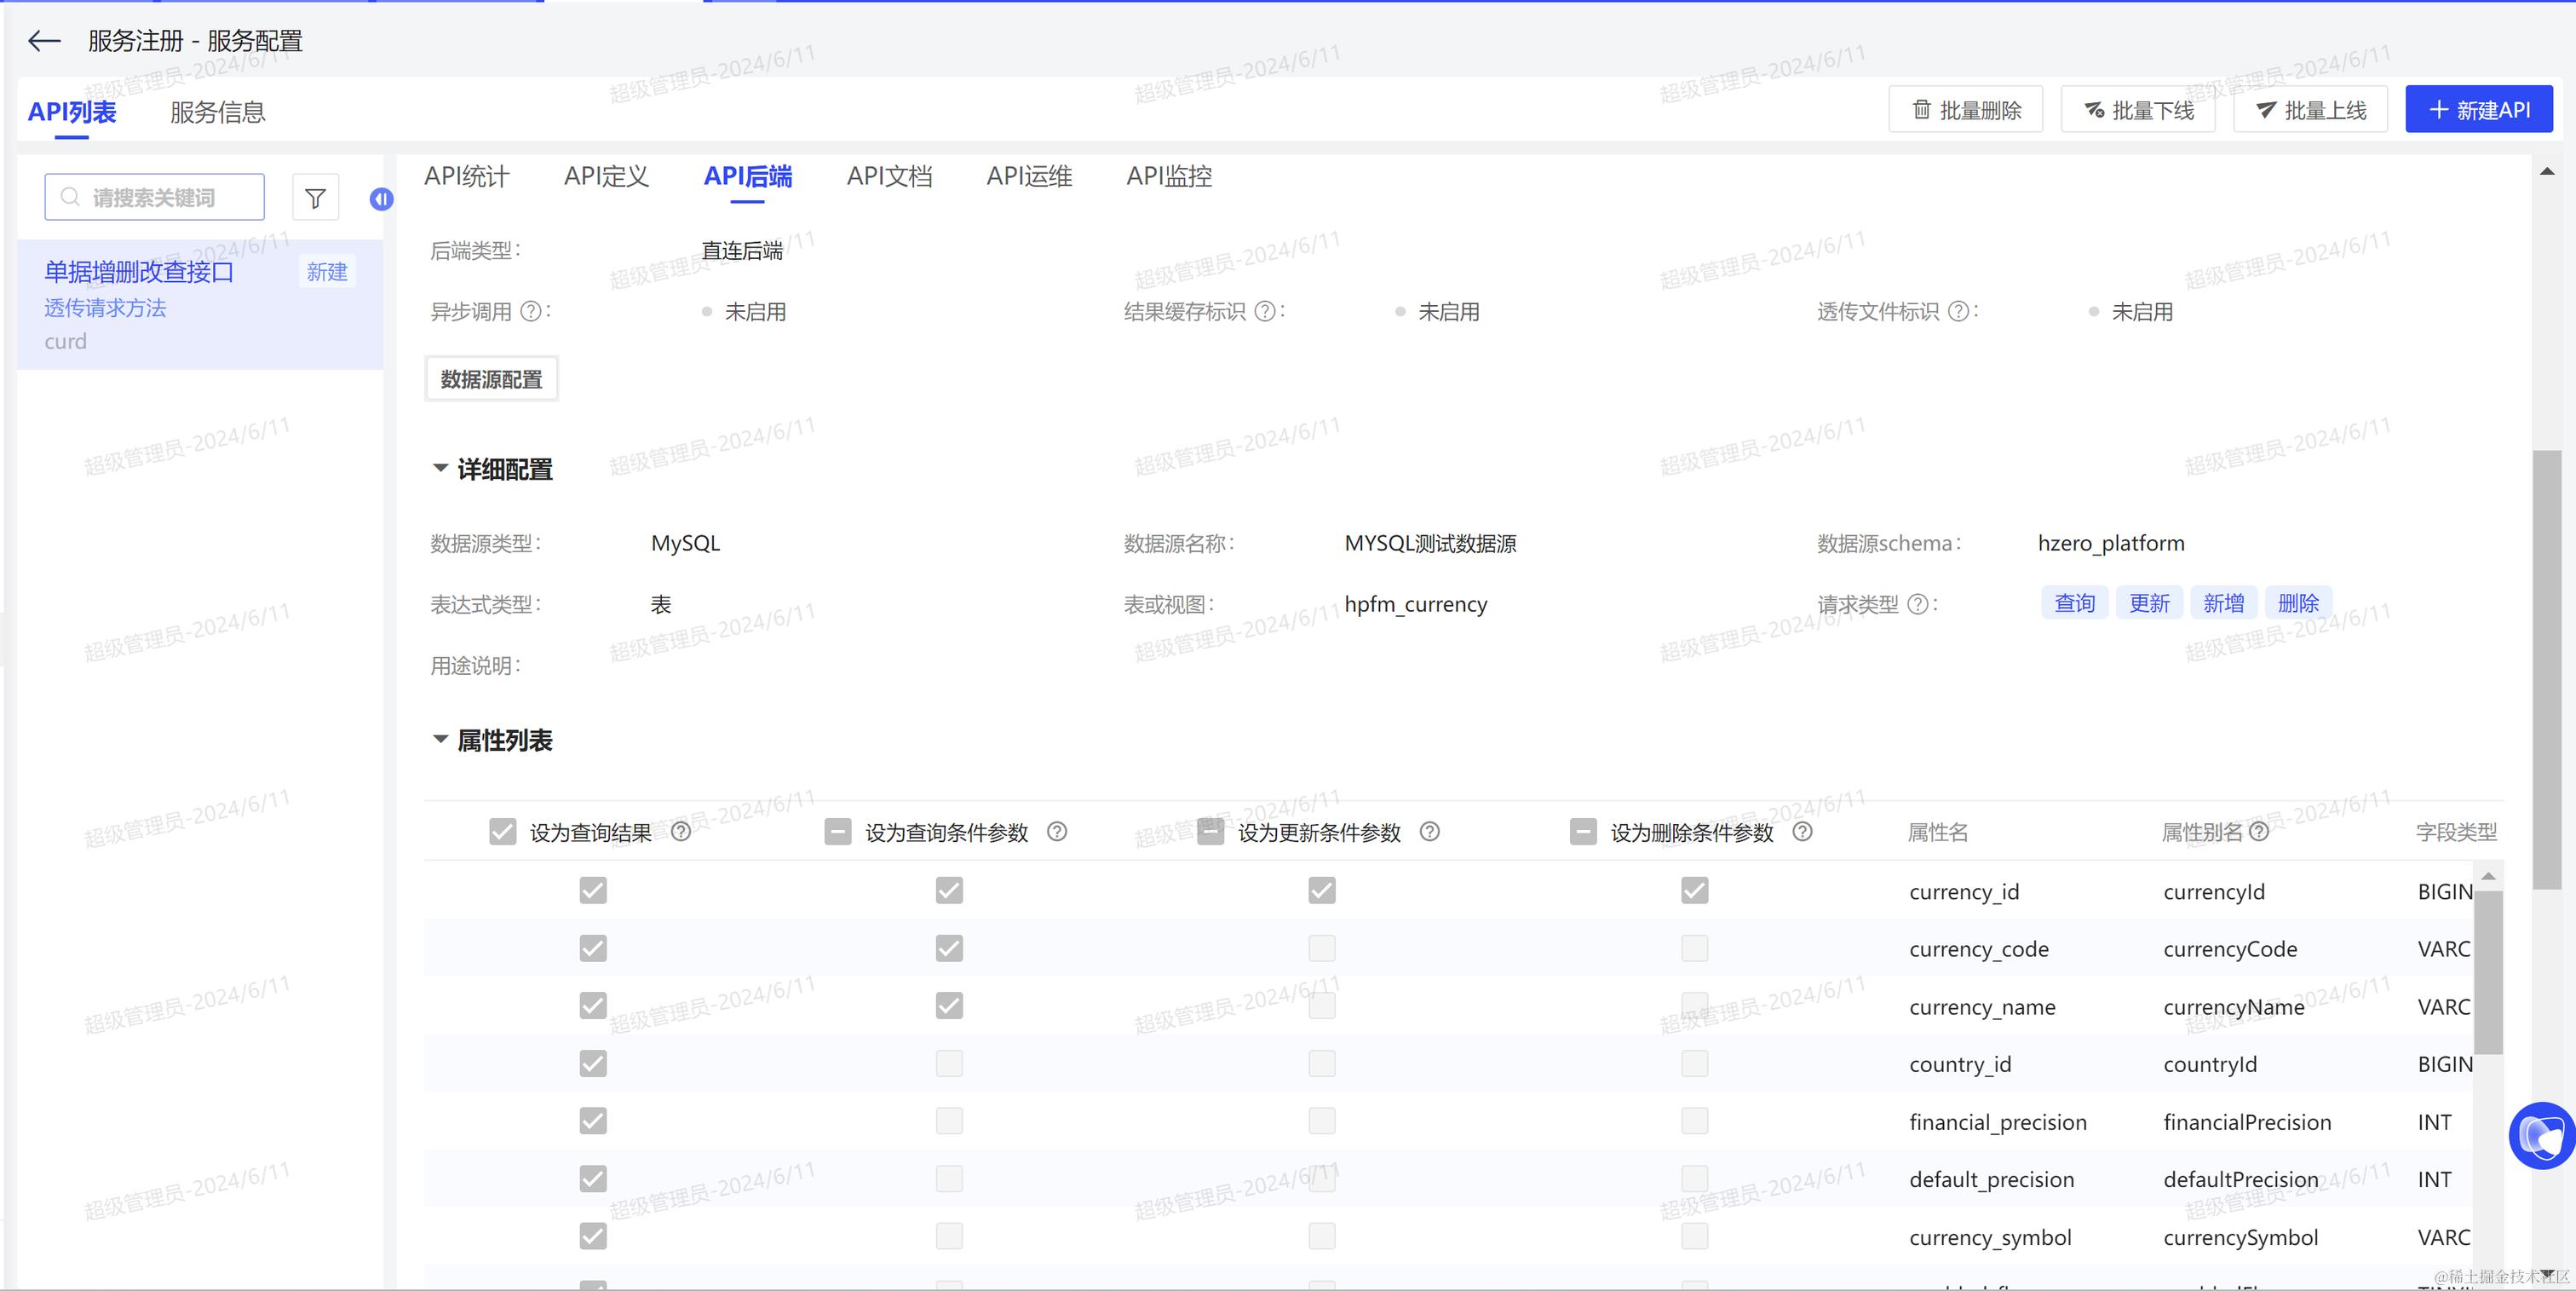Click the 批量删除 button
This screenshot has height=1291, width=2576.
1965,110
